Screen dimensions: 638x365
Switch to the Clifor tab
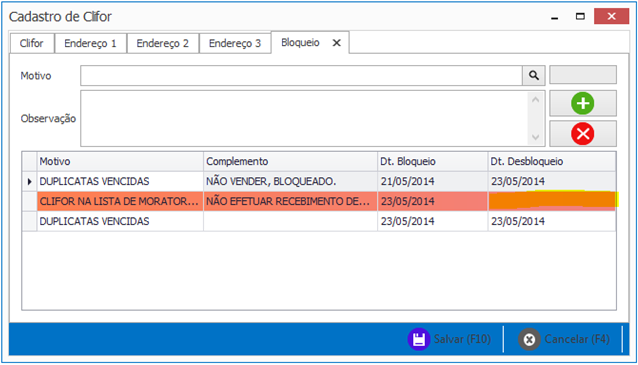(32, 43)
